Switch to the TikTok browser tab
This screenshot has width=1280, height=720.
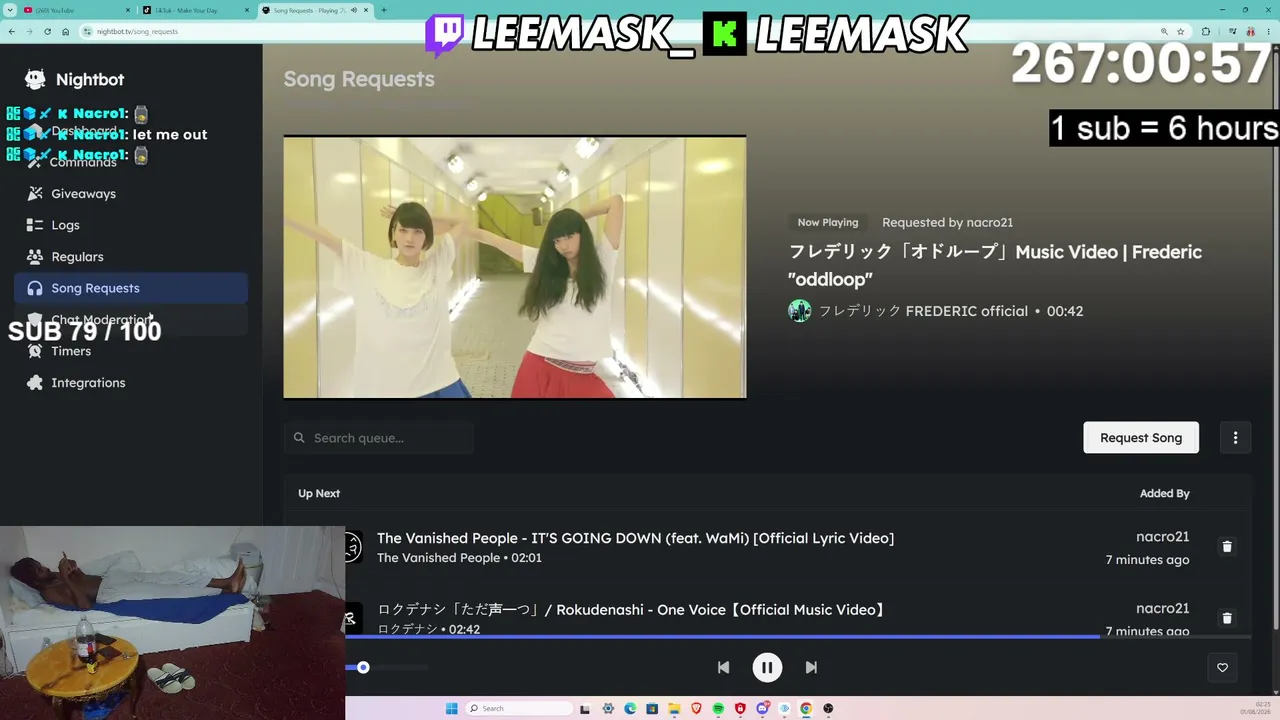click(x=196, y=10)
